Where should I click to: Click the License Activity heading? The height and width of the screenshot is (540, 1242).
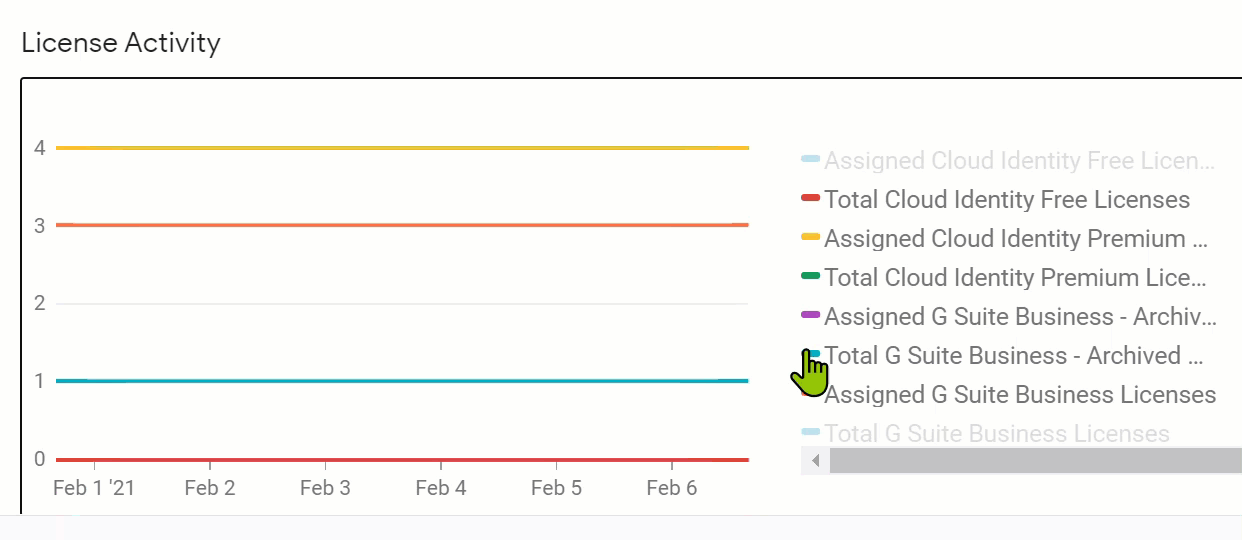[121, 43]
